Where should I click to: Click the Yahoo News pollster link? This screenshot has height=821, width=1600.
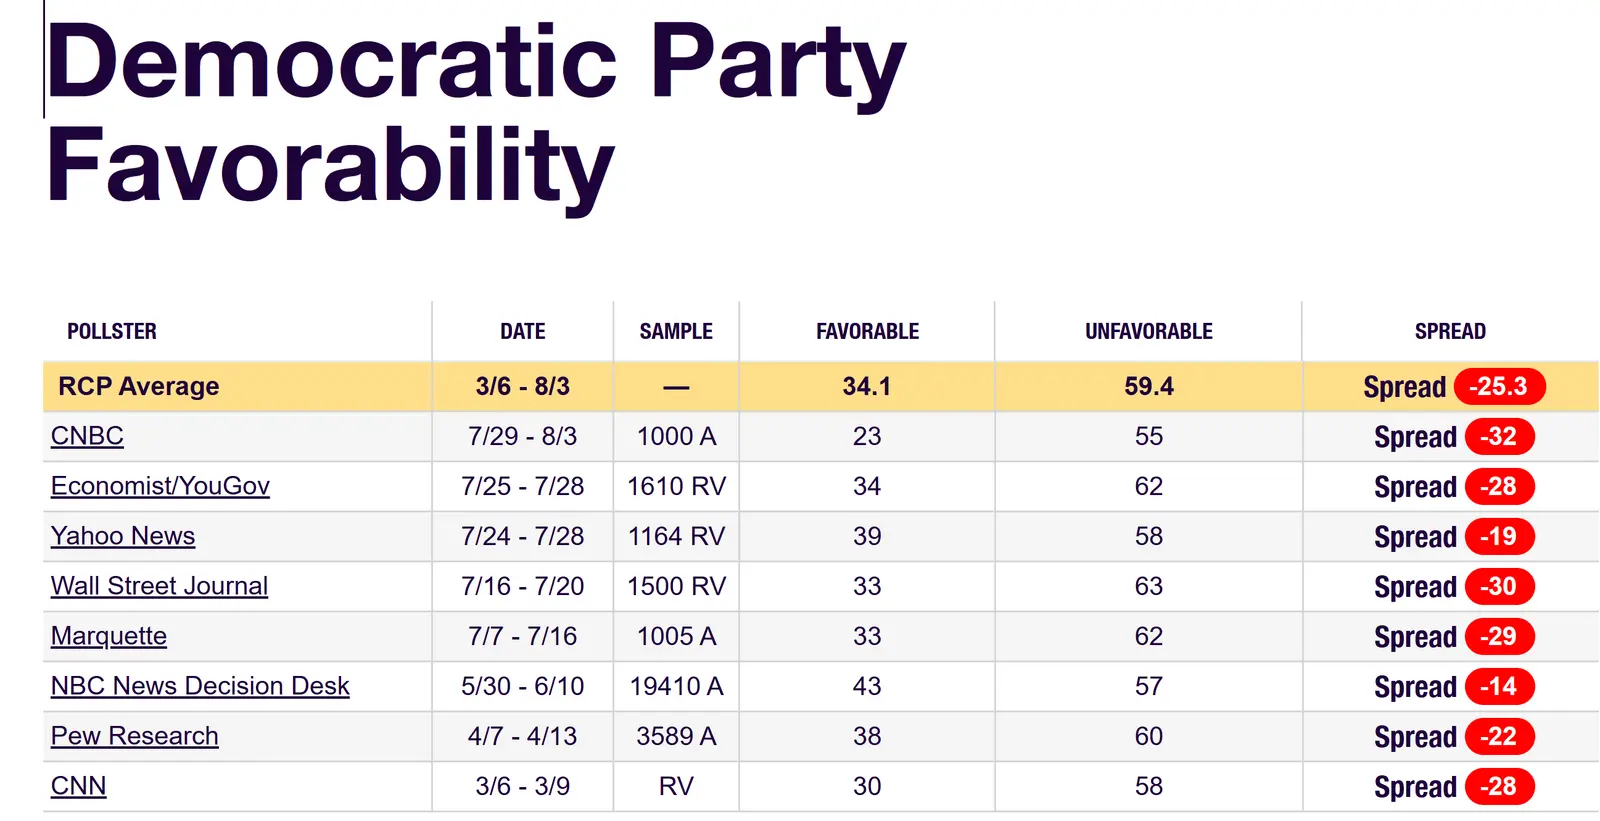pyautogui.click(x=123, y=536)
